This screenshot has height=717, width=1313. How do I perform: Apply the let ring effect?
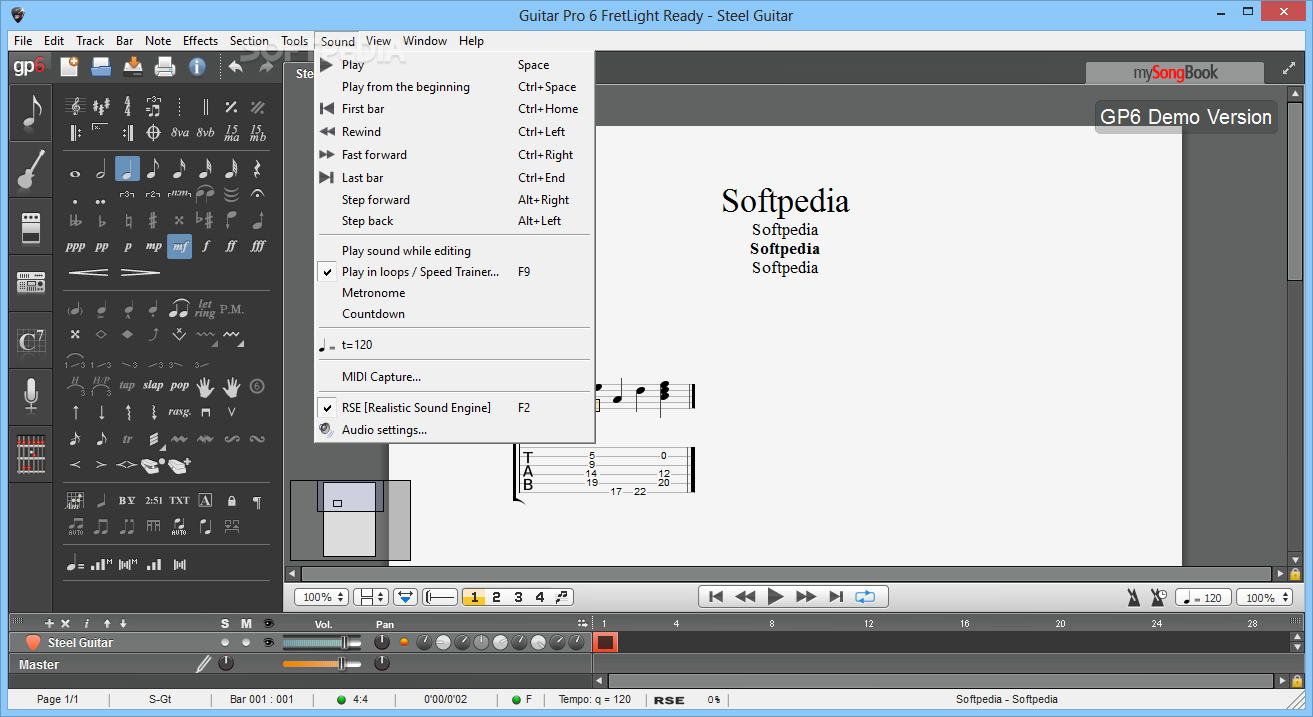tap(205, 309)
